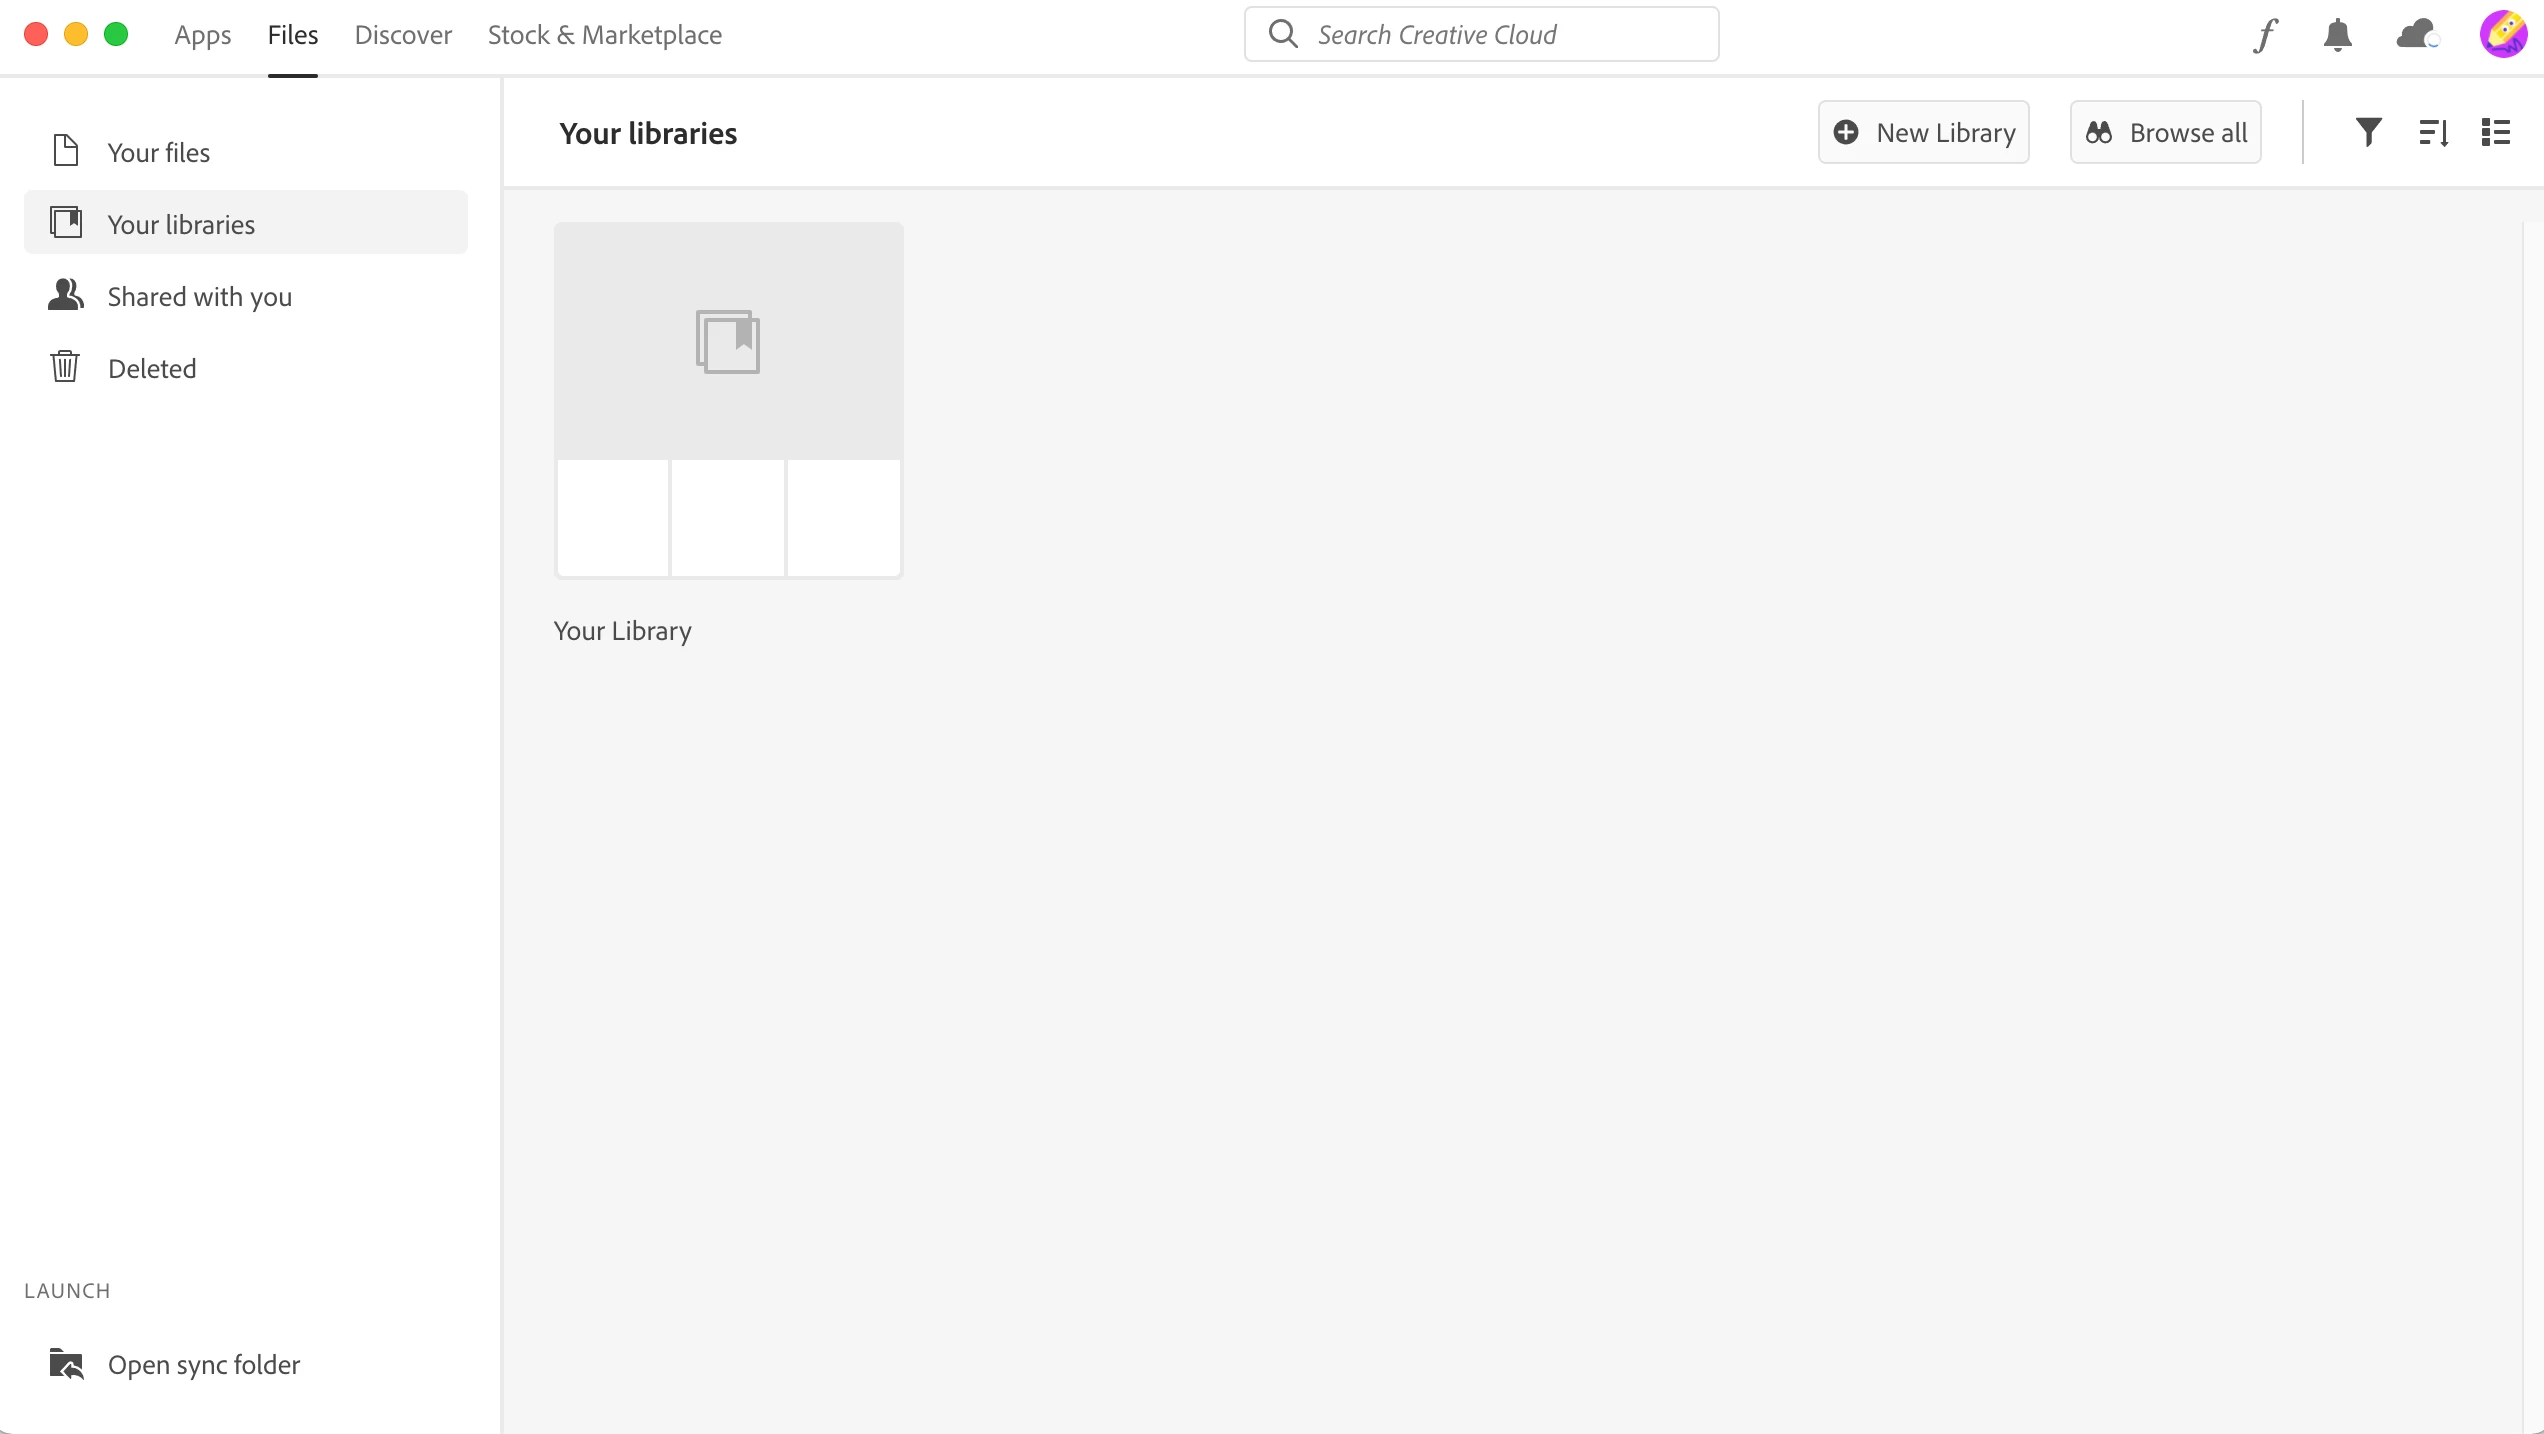Open Adobe Fonts icon in header

coord(2266,35)
